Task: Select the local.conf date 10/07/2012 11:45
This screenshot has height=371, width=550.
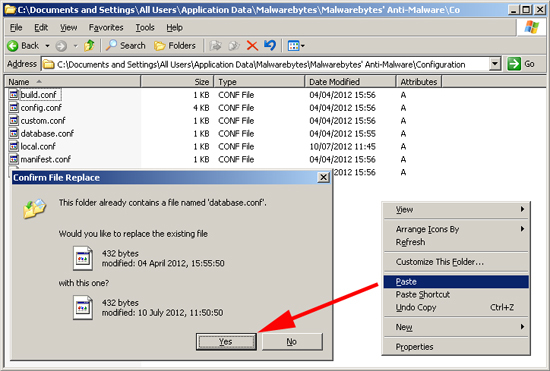Action: pyautogui.click(x=342, y=147)
